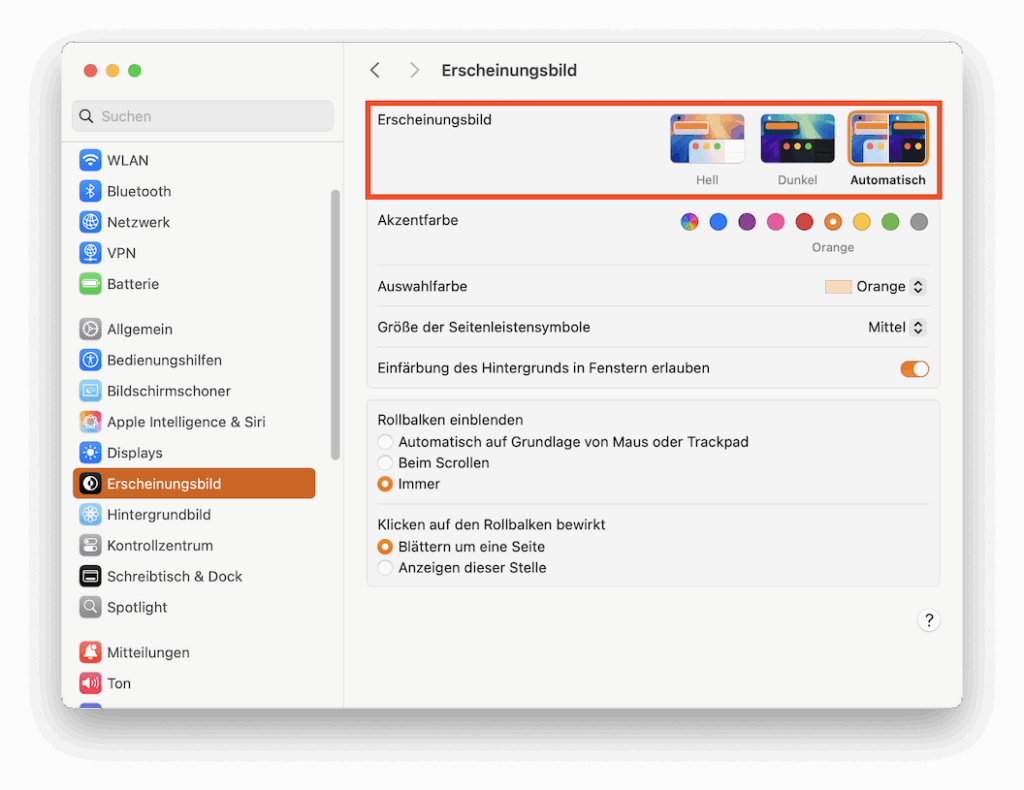This screenshot has height=790, width=1024.
Task: Click the Spotlight magnifier icon in sidebar
Action: point(90,607)
